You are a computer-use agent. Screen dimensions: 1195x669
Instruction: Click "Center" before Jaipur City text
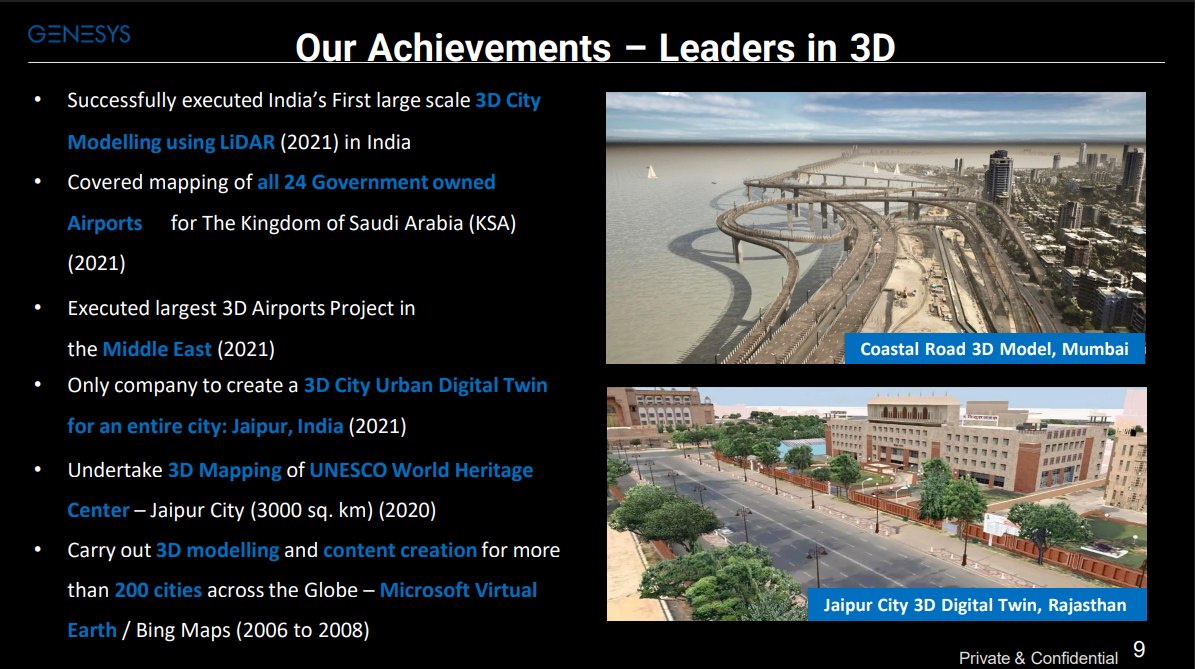pyautogui.click(x=98, y=511)
